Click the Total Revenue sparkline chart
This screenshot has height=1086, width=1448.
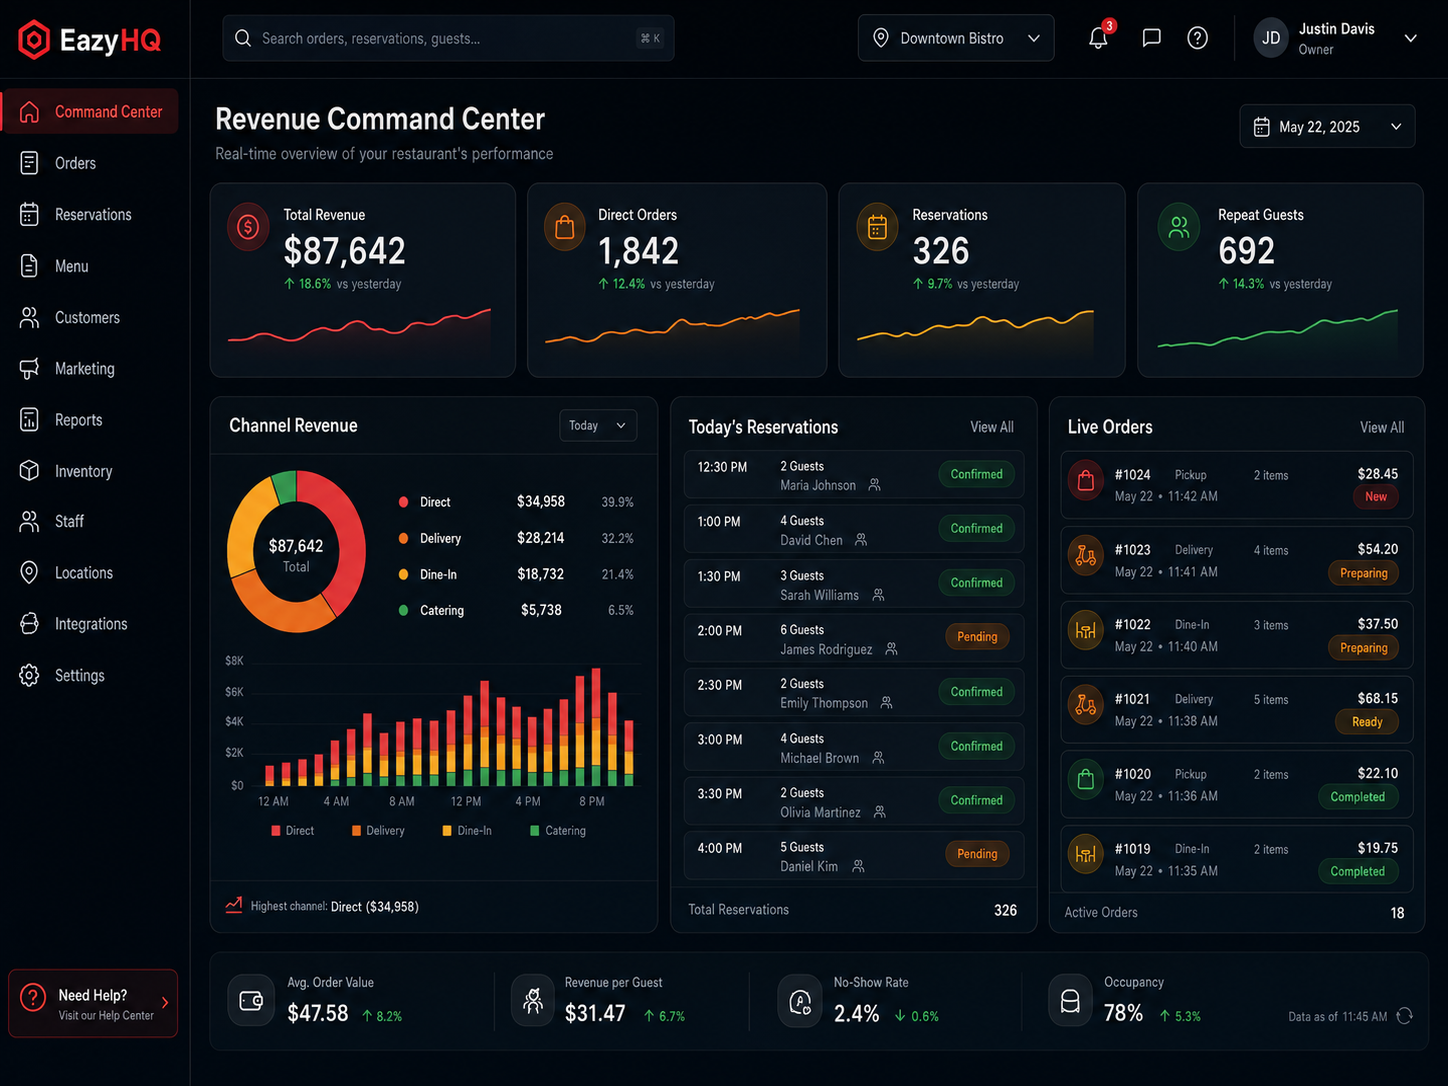point(360,328)
